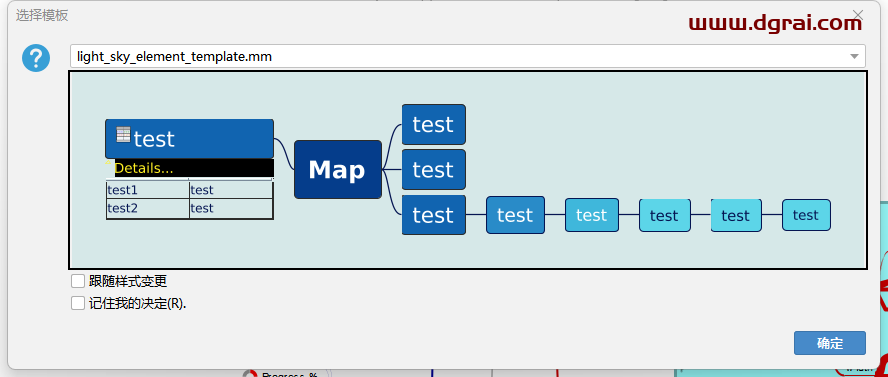Open the www.dgrai.com watermark link
Image resolution: width=888 pixels, height=377 pixels.
775,23
